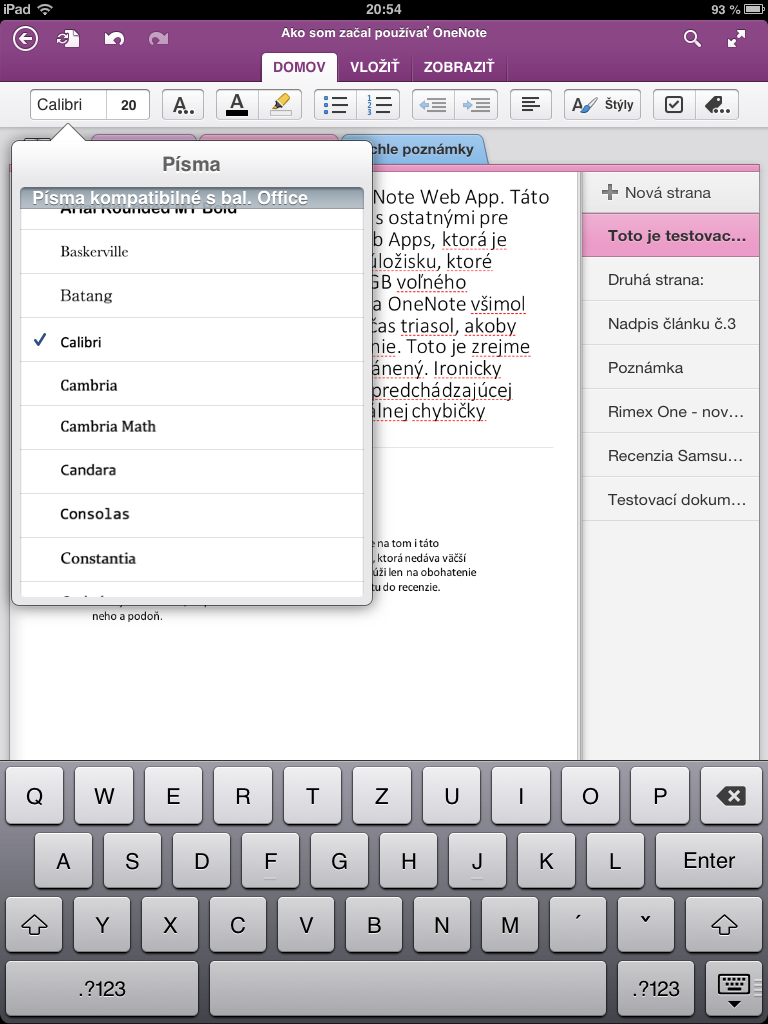Undo the last action
Screen dimensions: 768x1024
pyautogui.click(x=114, y=39)
